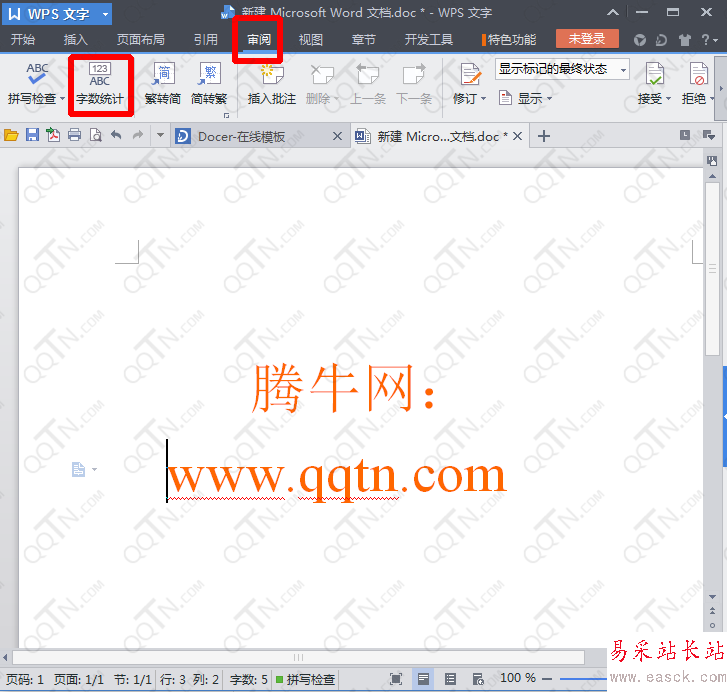This screenshot has height=692, width=727.
Task: Switch to outline view icon in status bar
Action: (x=450, y=679)
